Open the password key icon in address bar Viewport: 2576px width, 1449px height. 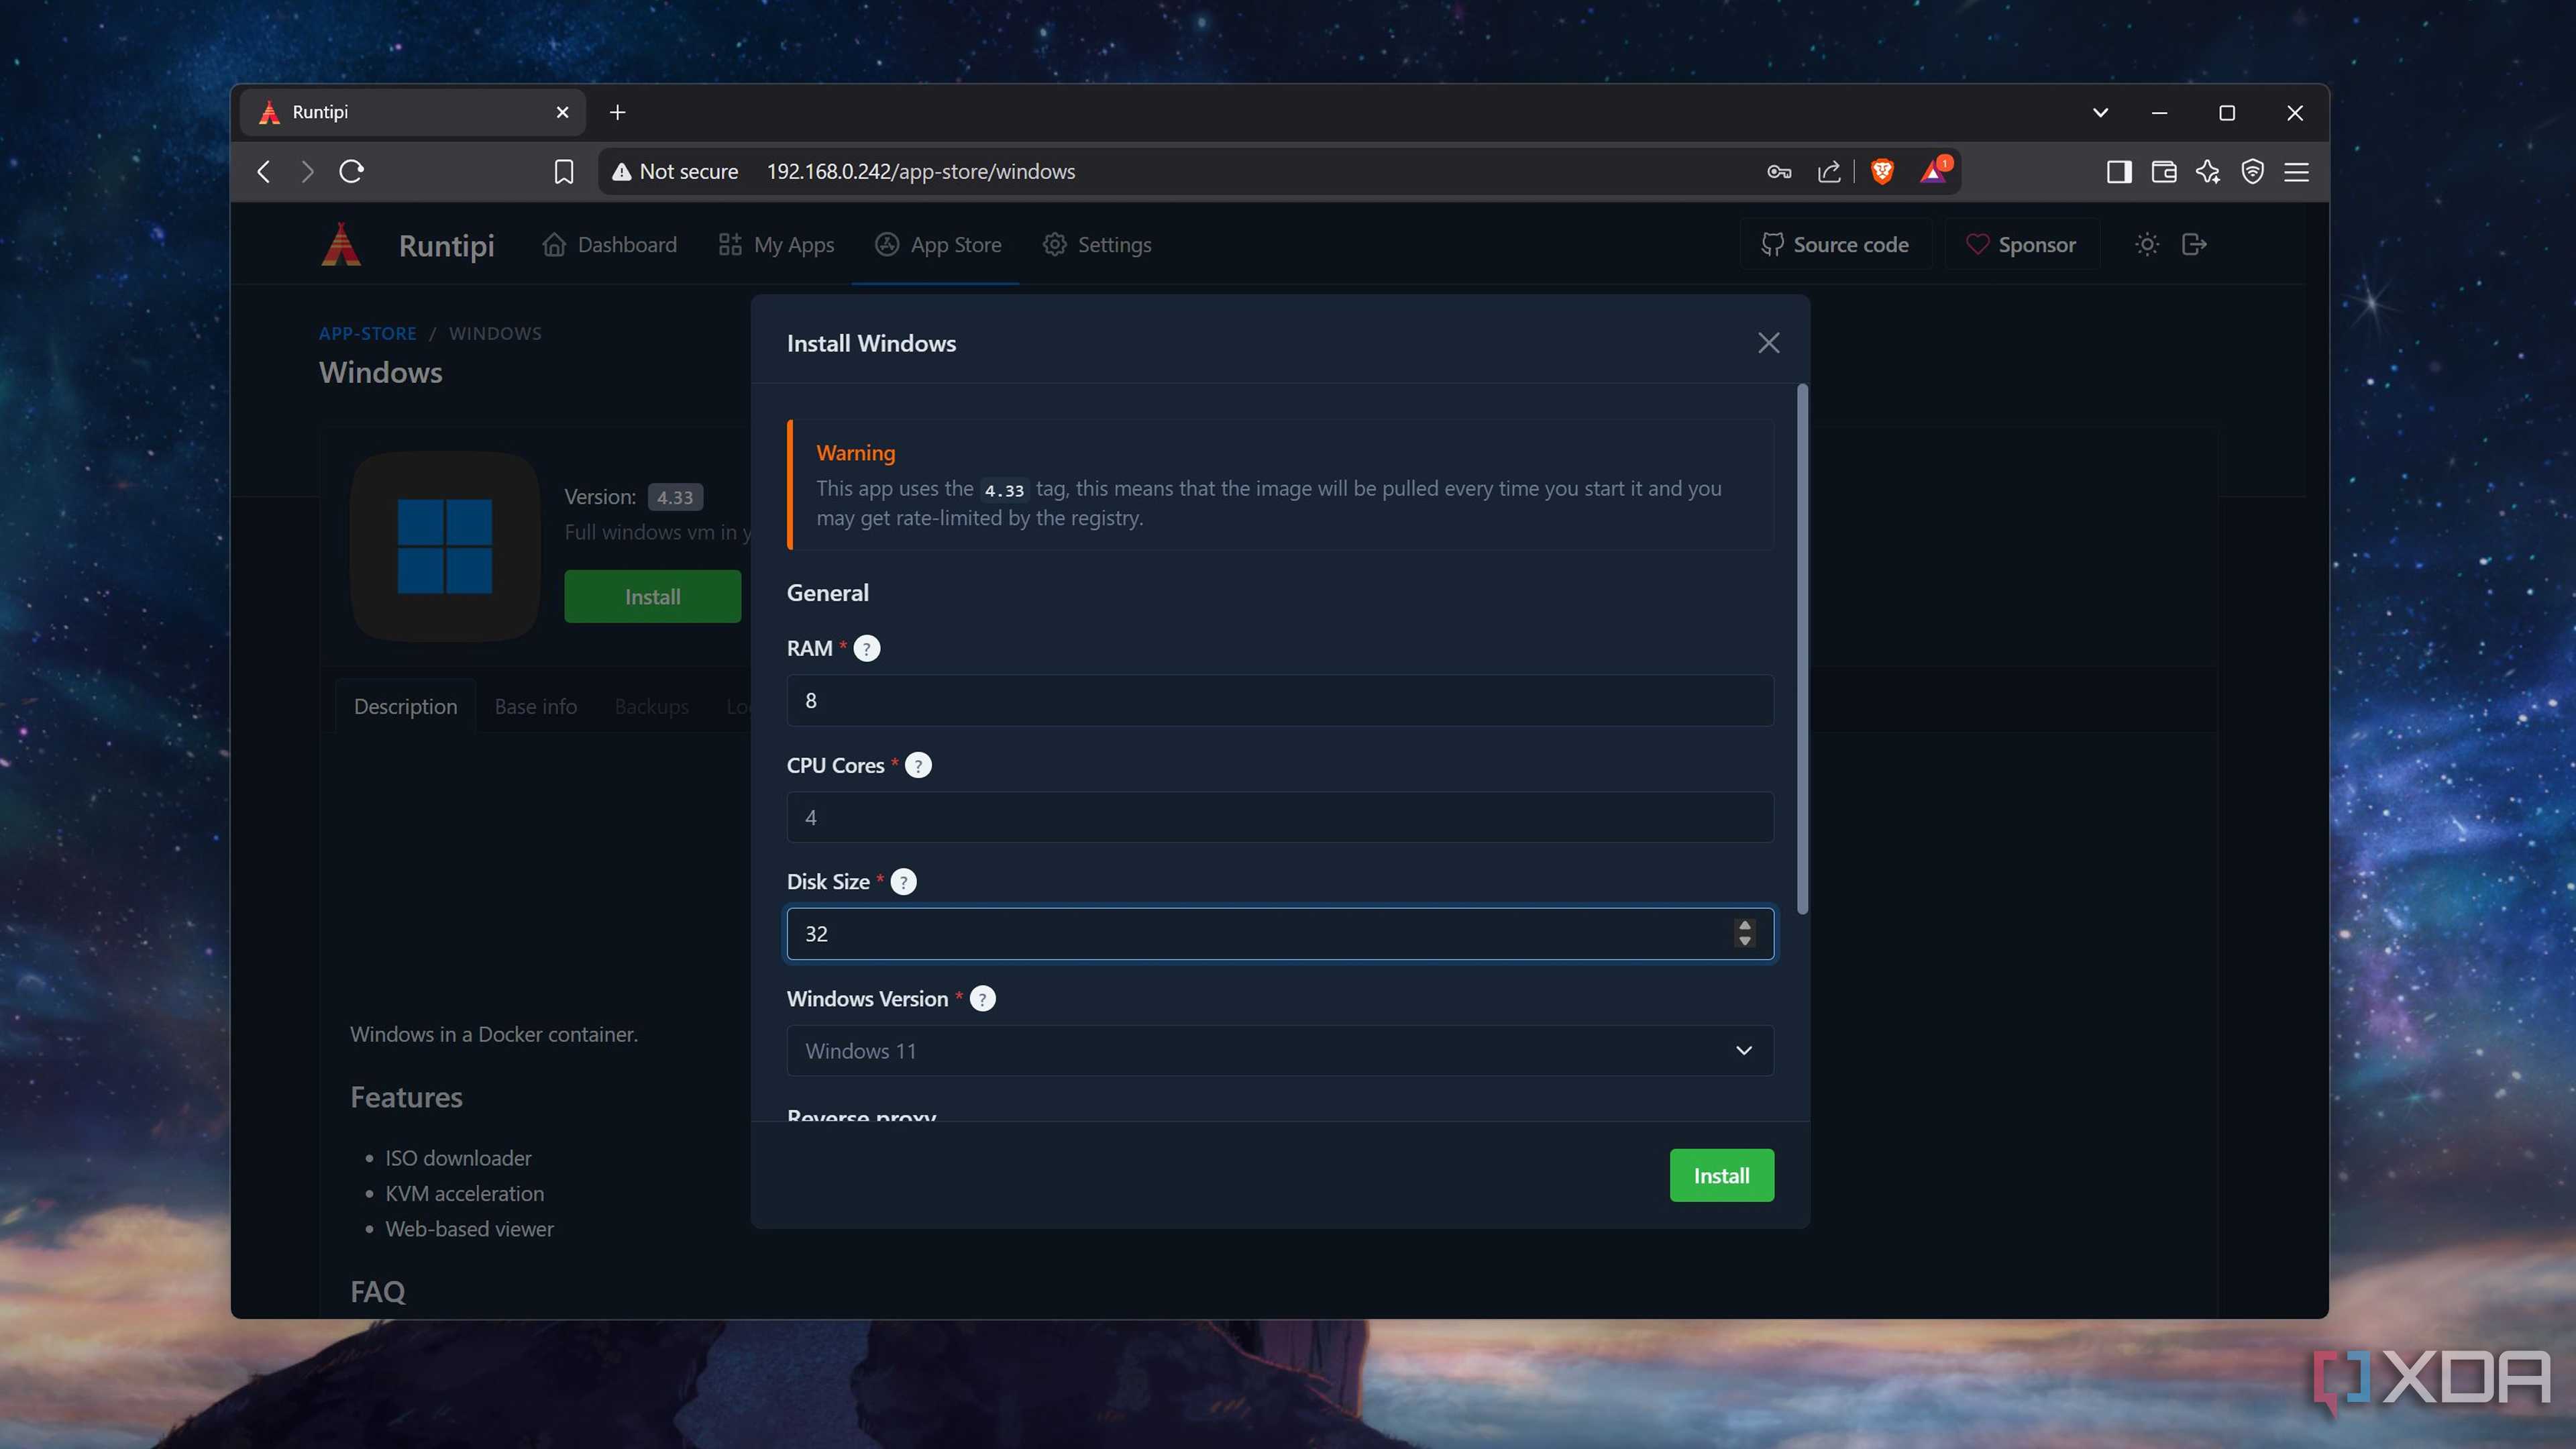(x=1779, y=171)
